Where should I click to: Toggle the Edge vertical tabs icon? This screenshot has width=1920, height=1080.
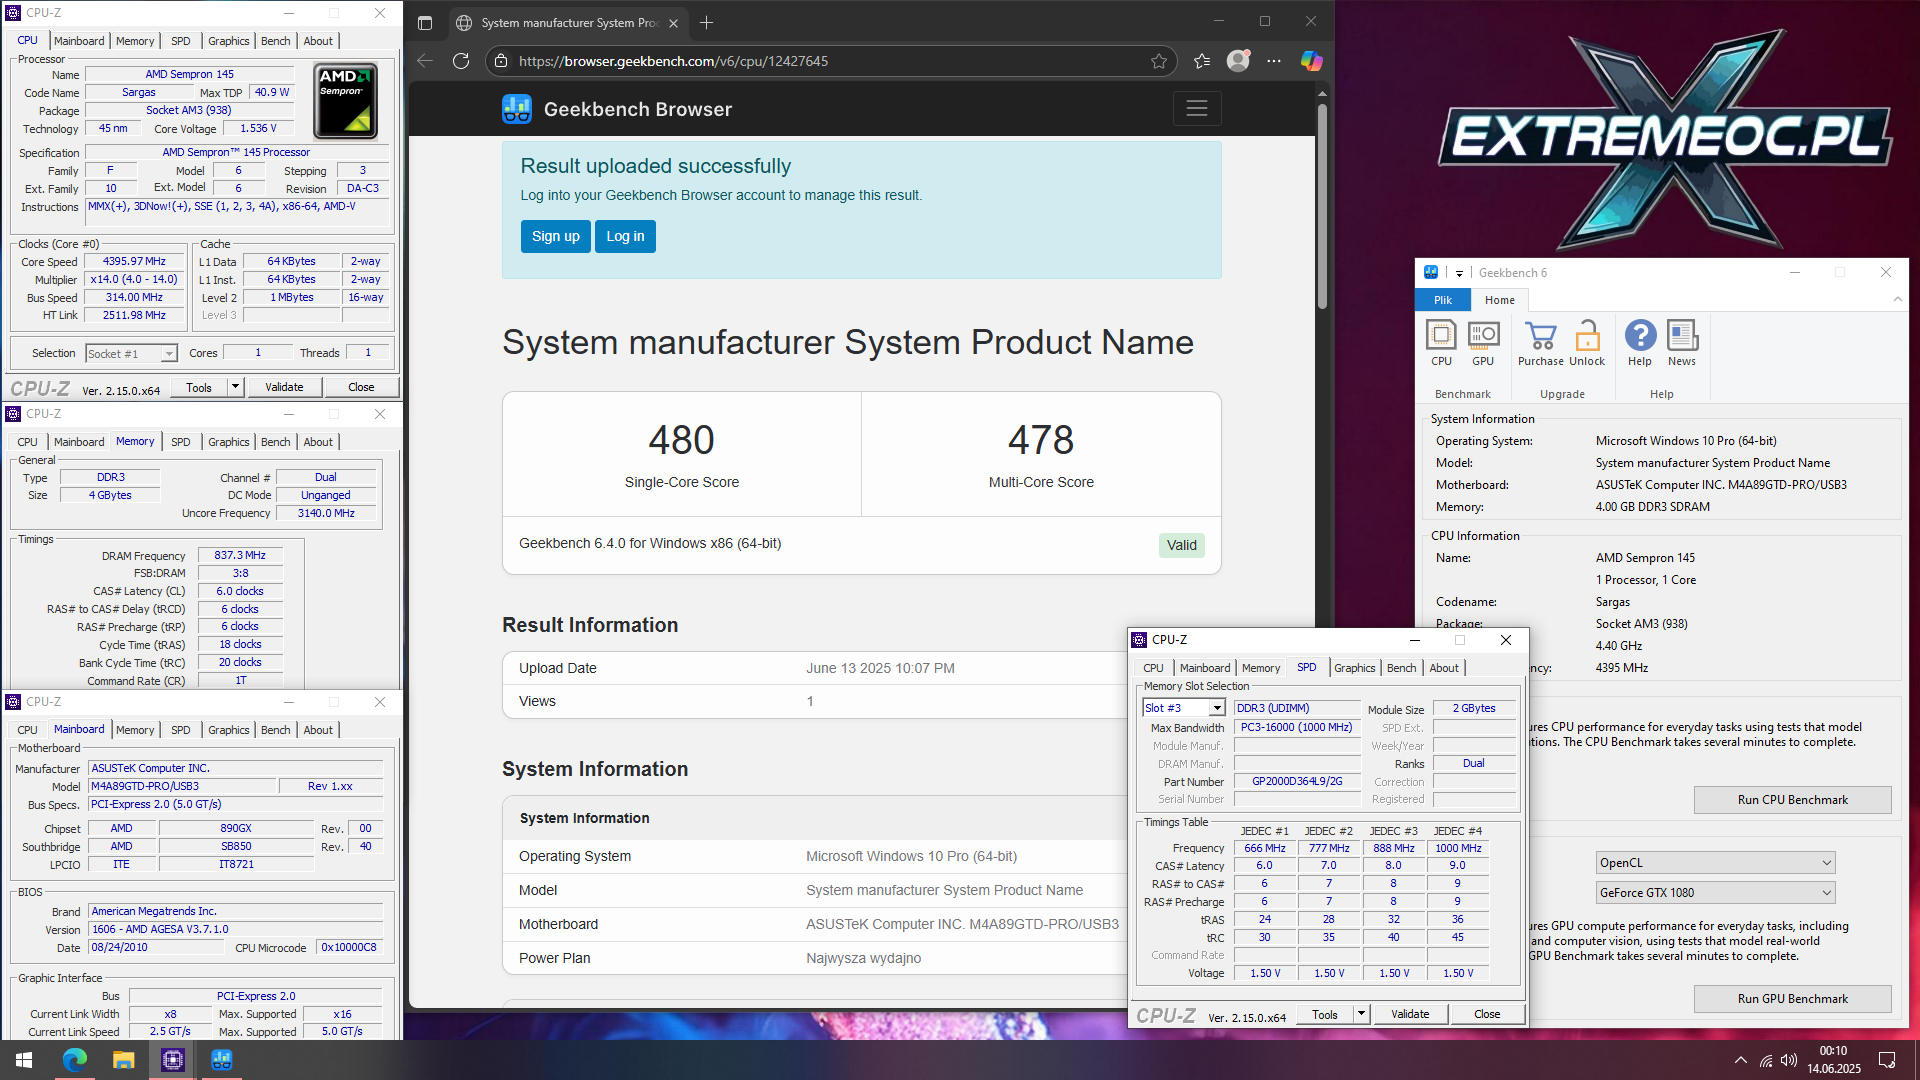[425, 23]
